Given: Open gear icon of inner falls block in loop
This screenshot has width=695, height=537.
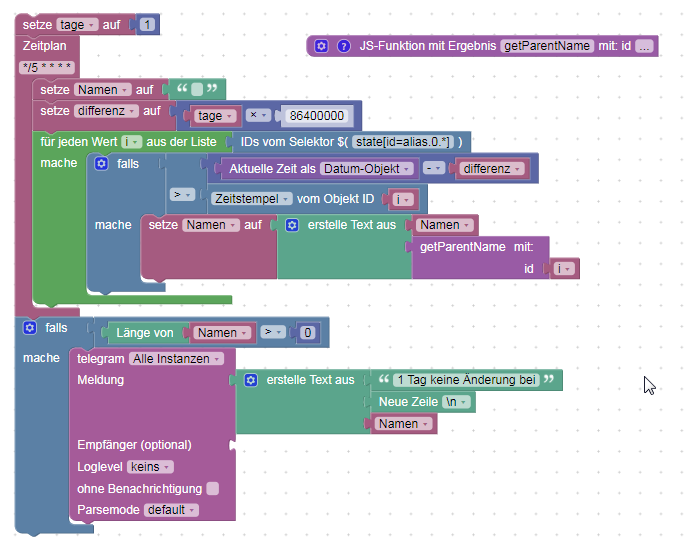Looking at the screenshot, I should pos(102,163).
